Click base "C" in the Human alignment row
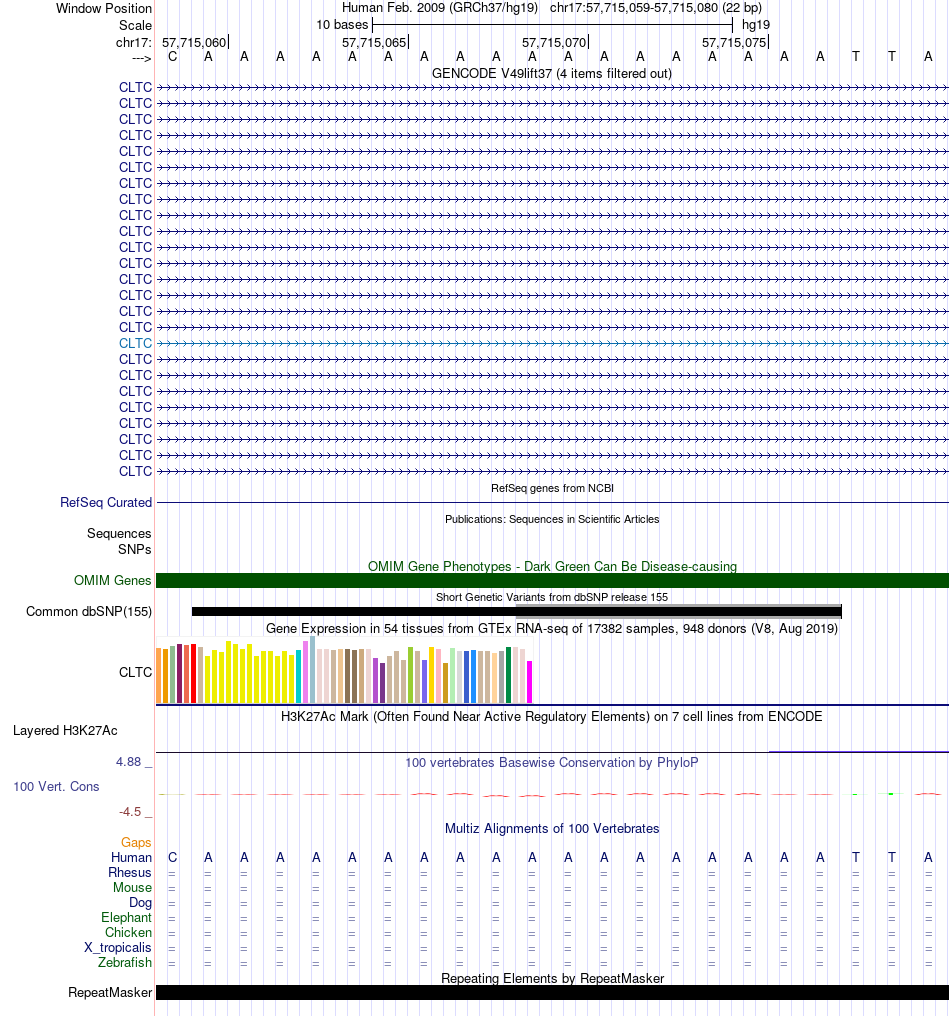950x1016 pixels. coord(172,857)
